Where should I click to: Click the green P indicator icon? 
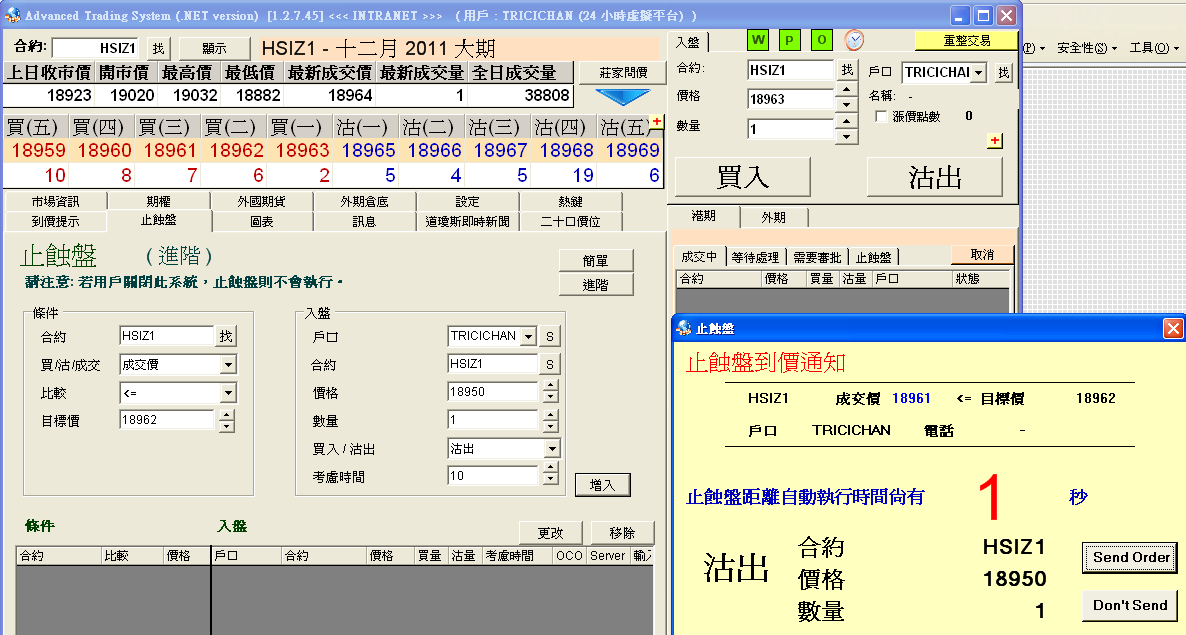tap(790, 40)
